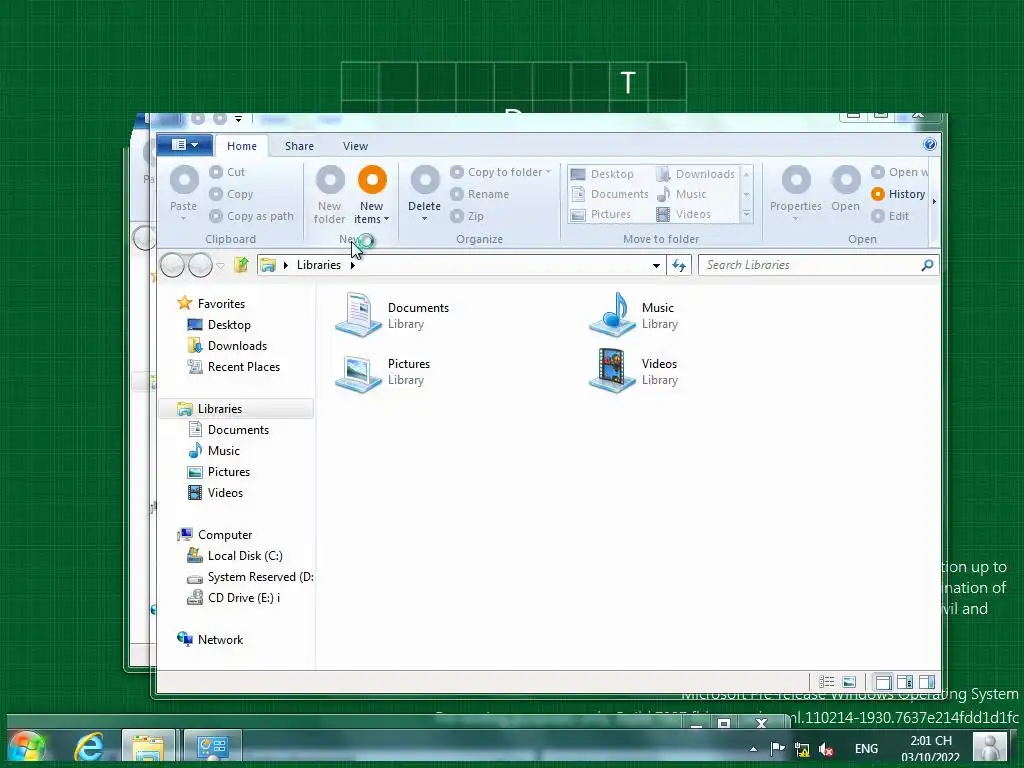1024x768 pixels.
Task: Click the Cut command icon
Action: point(216,172)
